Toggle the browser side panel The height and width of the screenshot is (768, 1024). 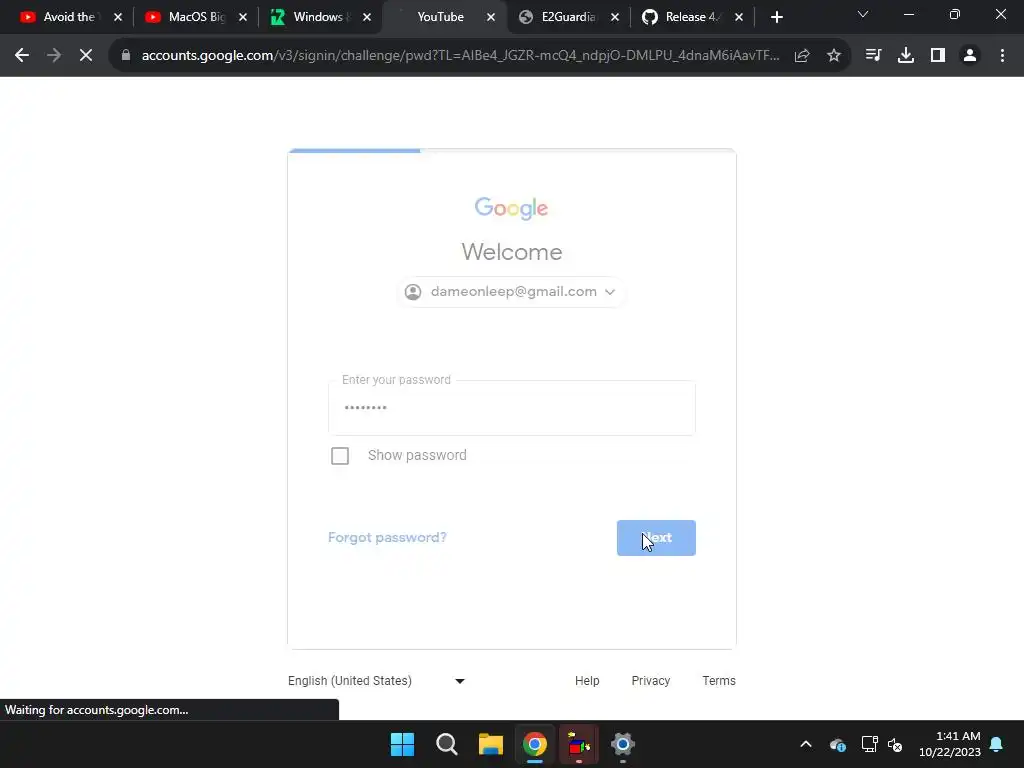tap(938, 56)
